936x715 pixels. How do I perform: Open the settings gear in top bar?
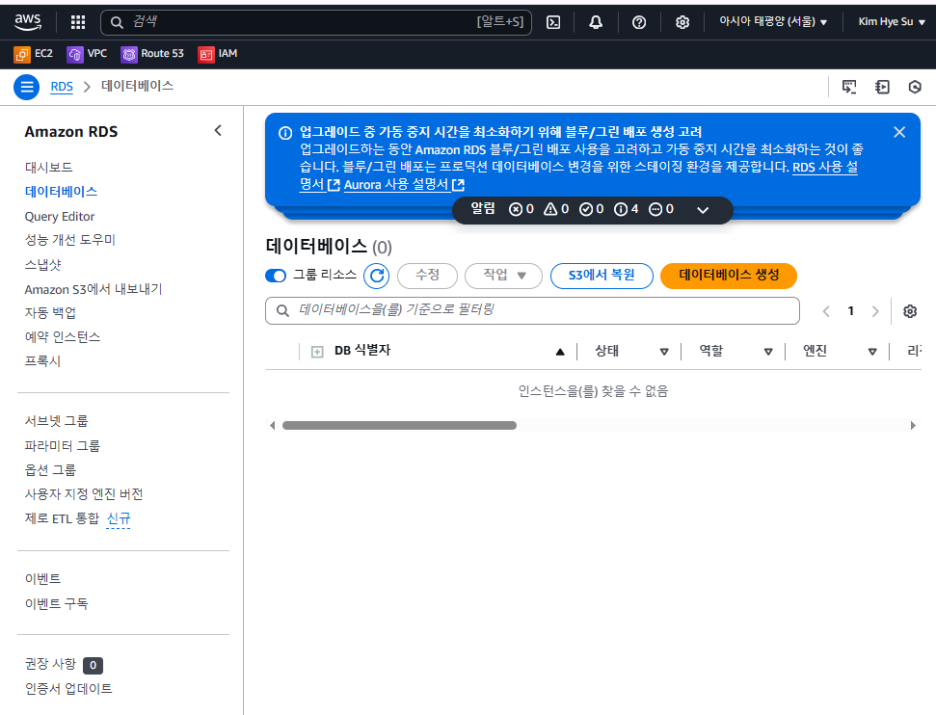(682, 22)
